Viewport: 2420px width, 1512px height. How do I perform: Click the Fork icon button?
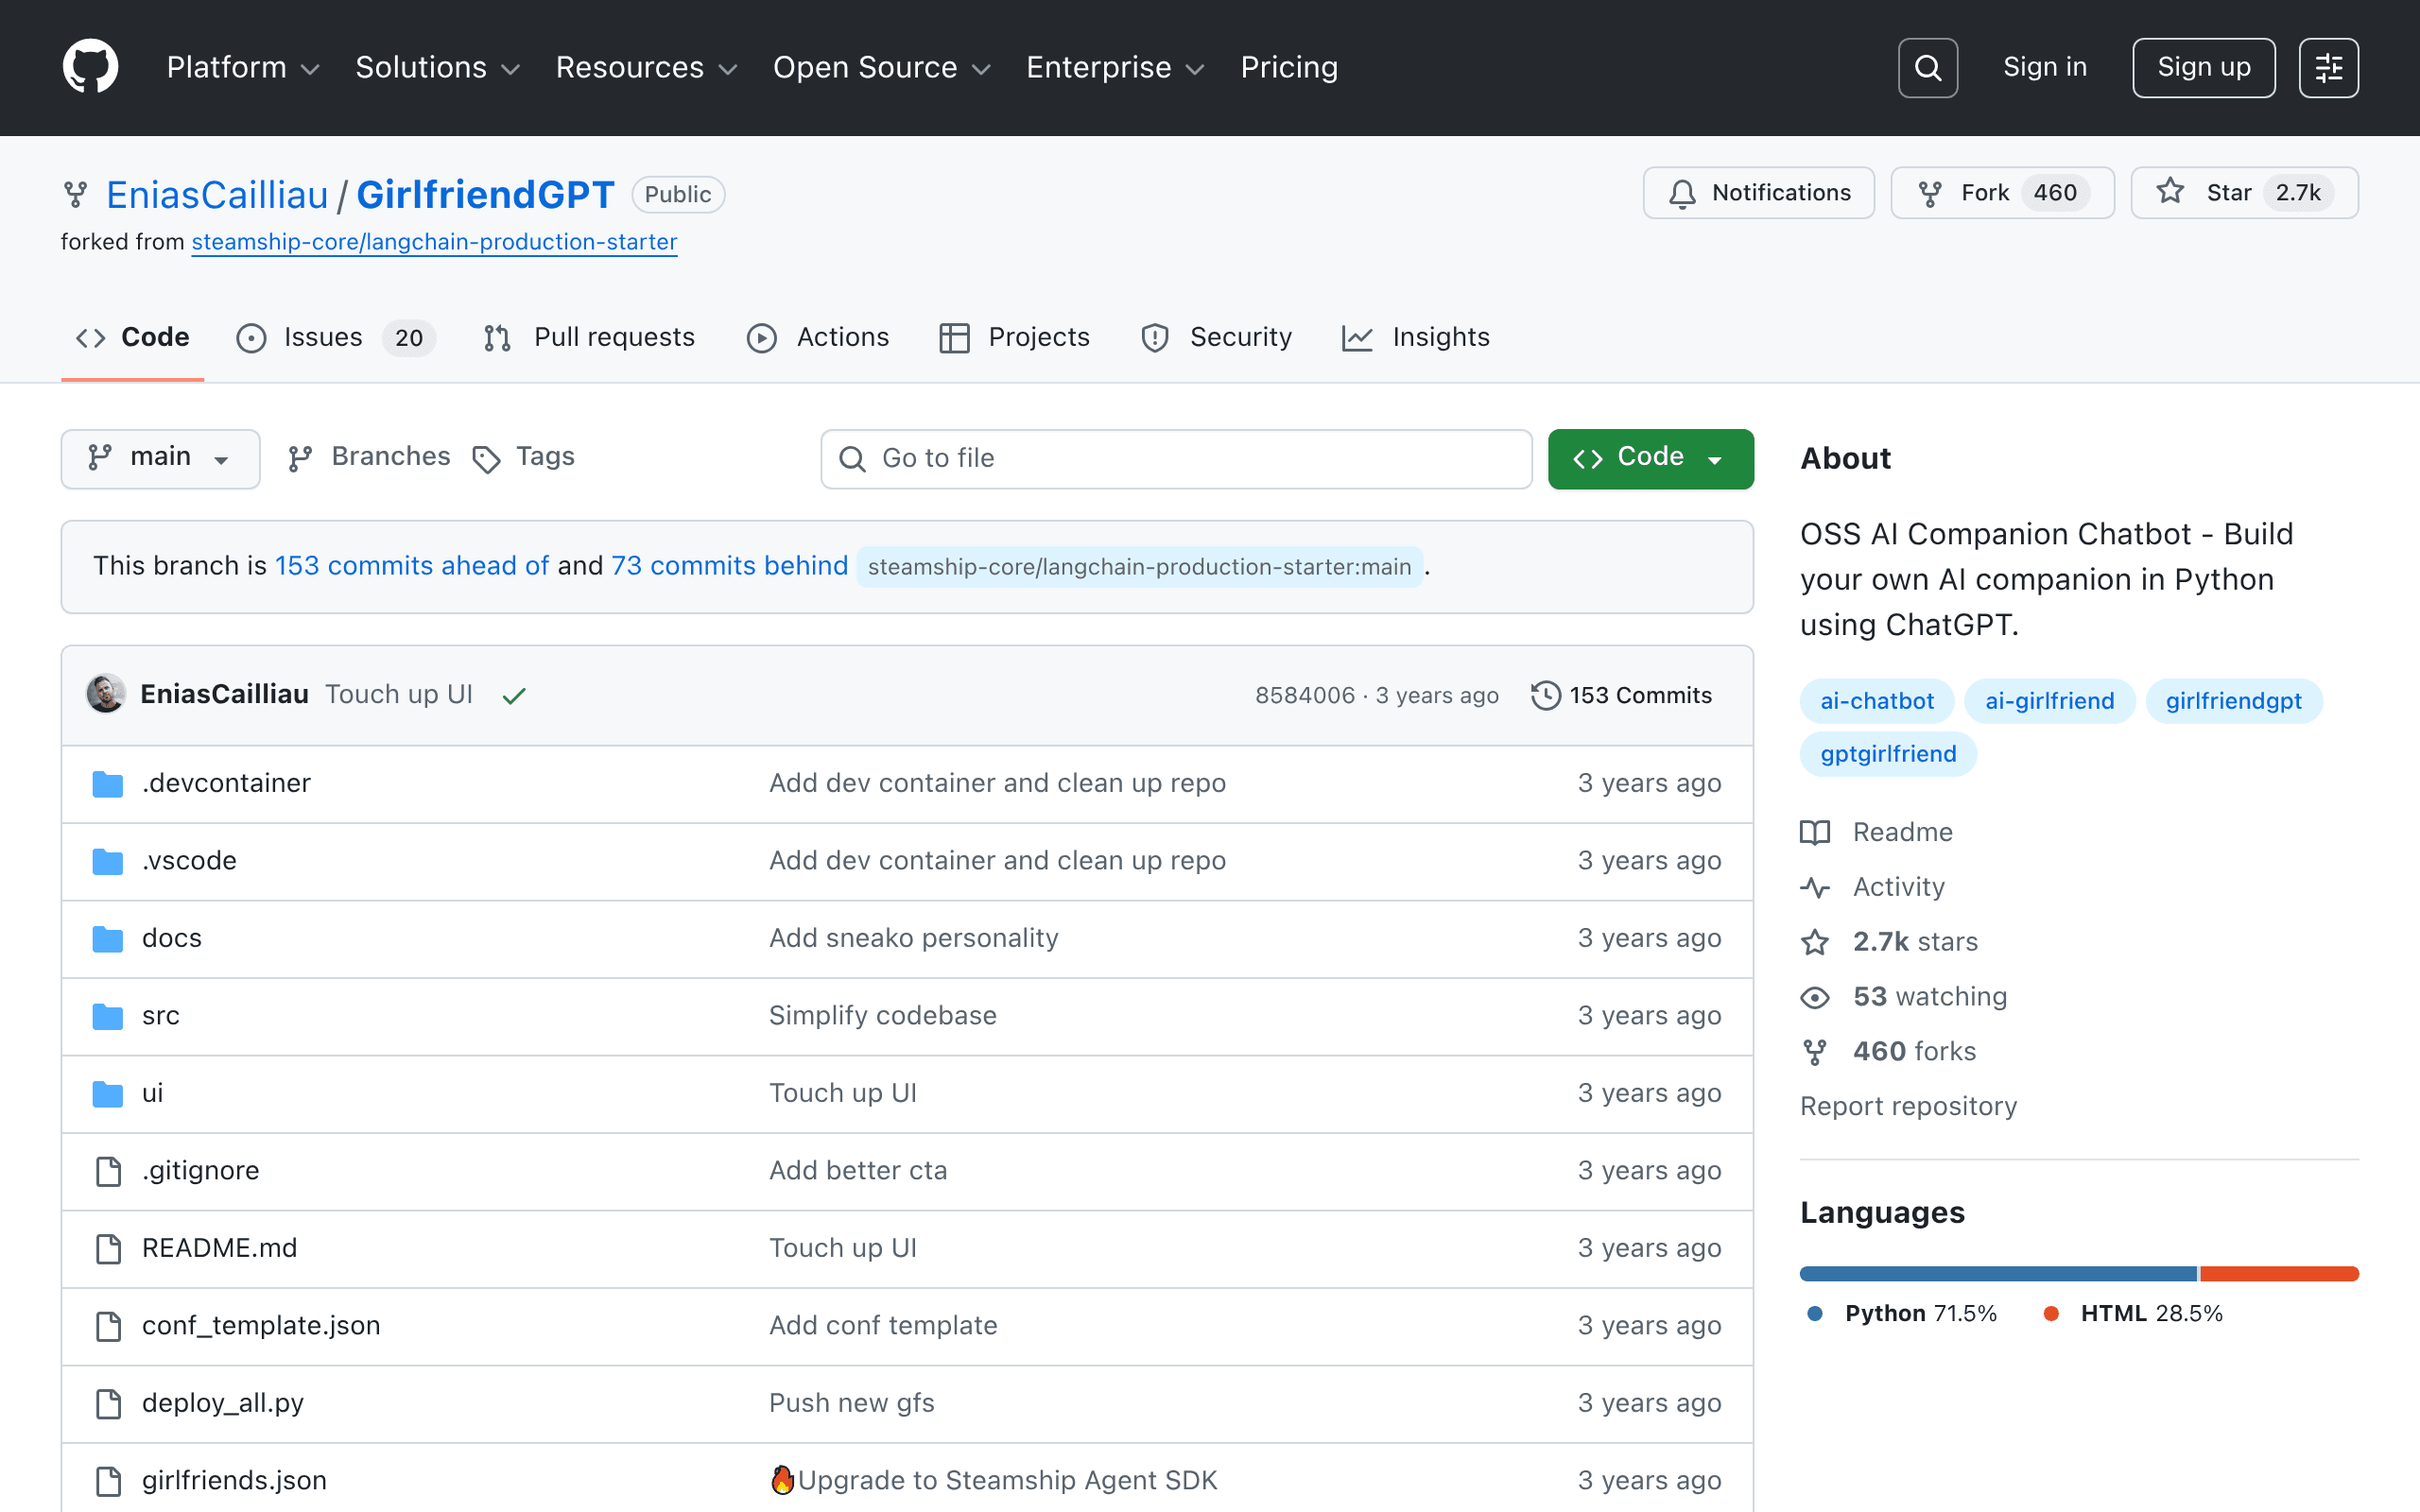point(1930,193)
